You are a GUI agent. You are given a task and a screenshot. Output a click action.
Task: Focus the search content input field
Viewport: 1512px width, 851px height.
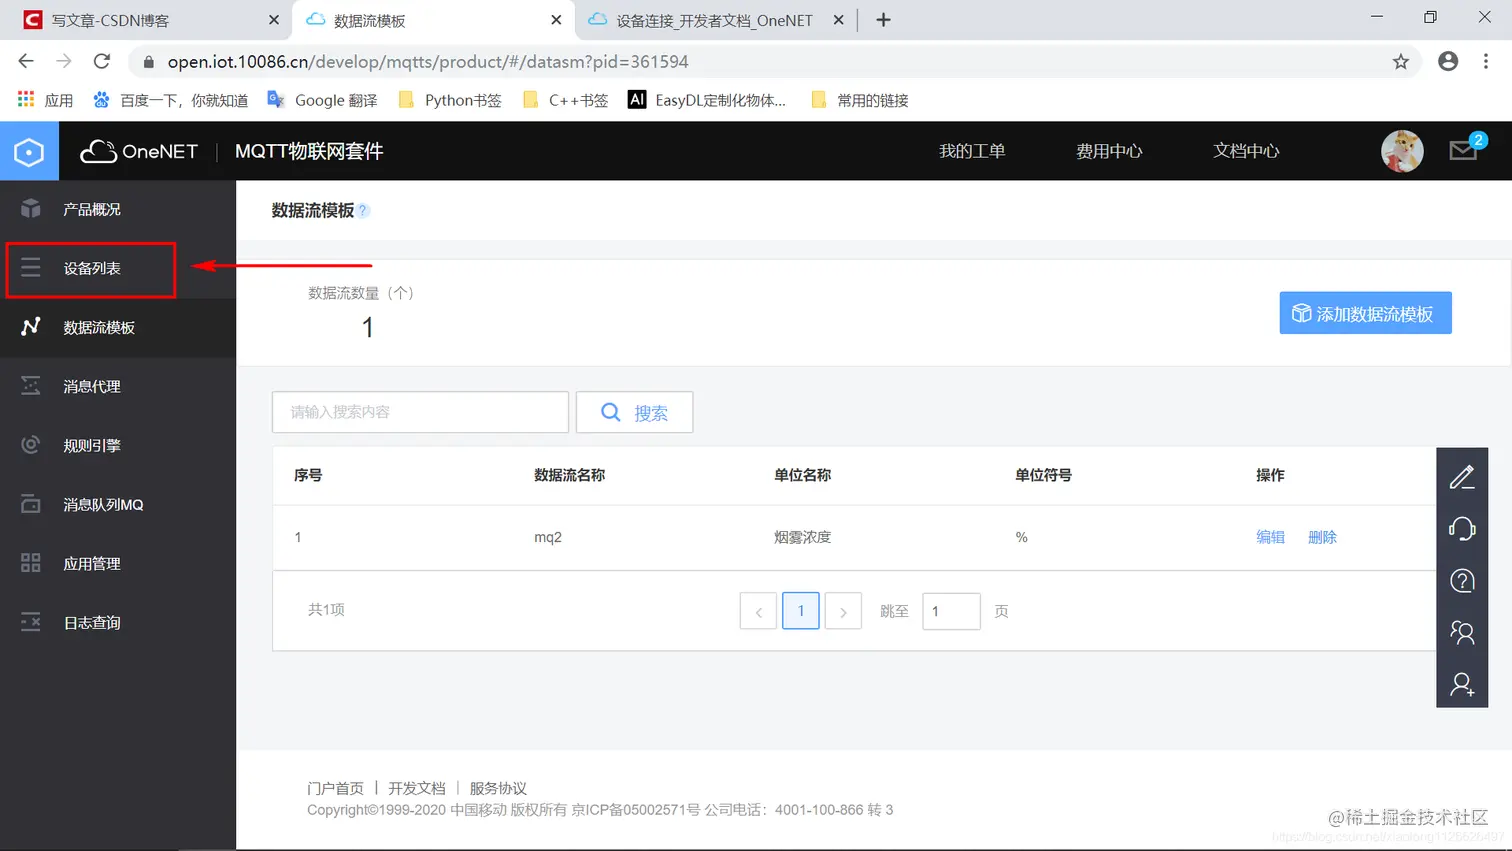tap(420, 412)
